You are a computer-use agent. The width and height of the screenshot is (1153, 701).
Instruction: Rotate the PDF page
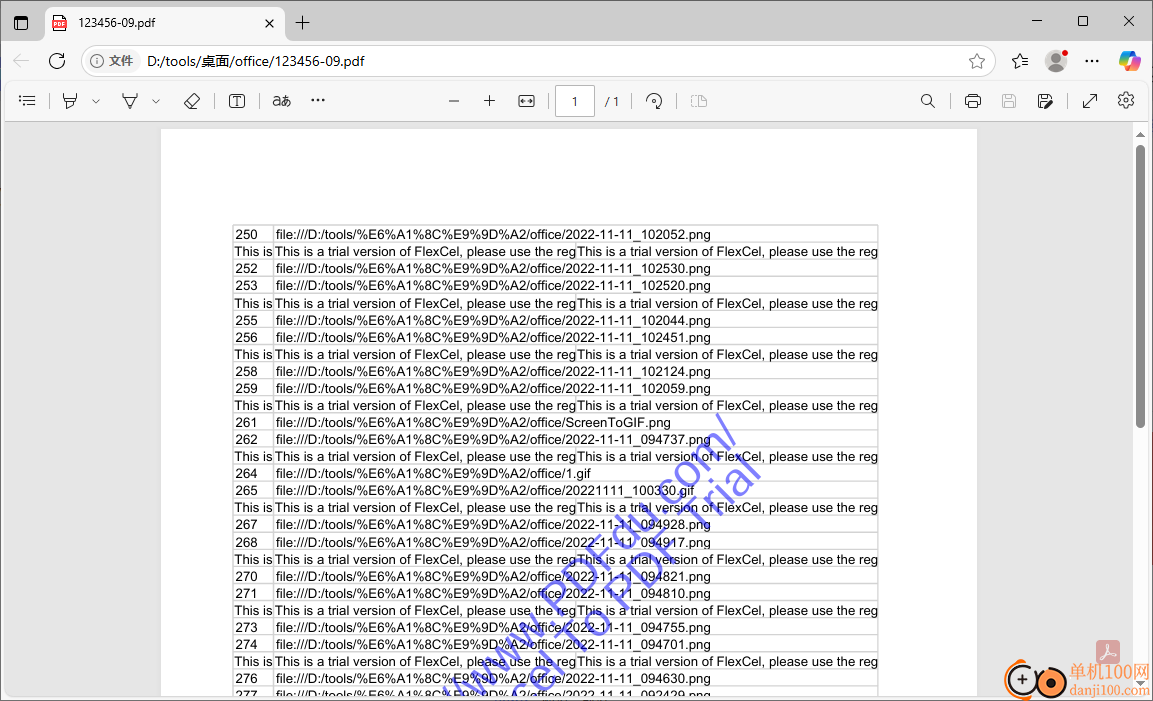pos(654,102)
